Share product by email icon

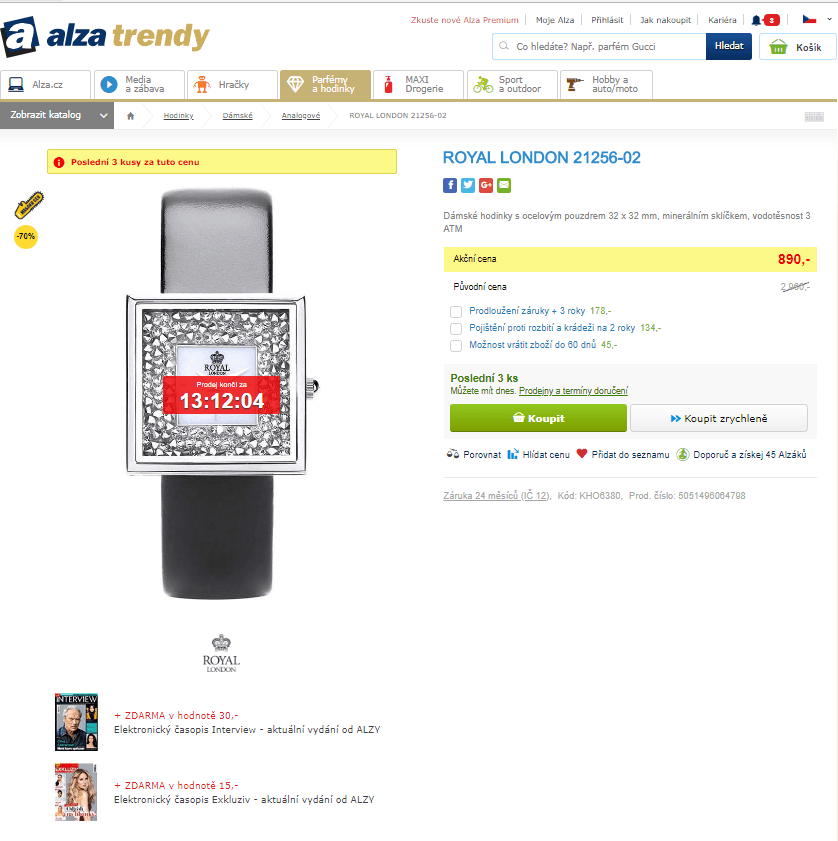[504, 186]
